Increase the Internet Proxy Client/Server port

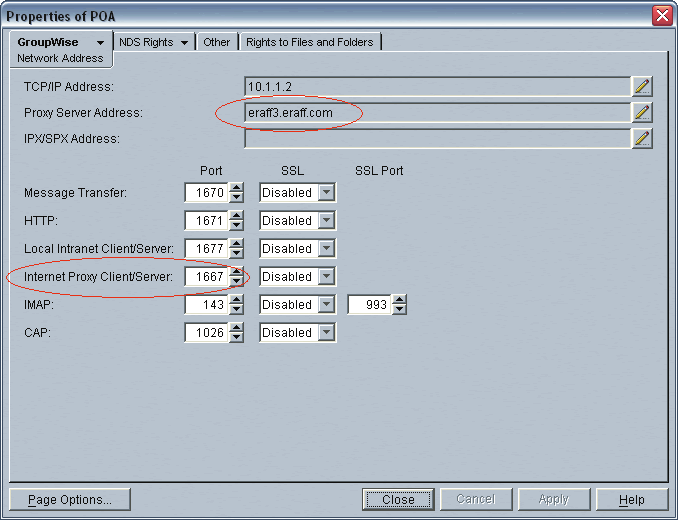[x=236, y=272]
